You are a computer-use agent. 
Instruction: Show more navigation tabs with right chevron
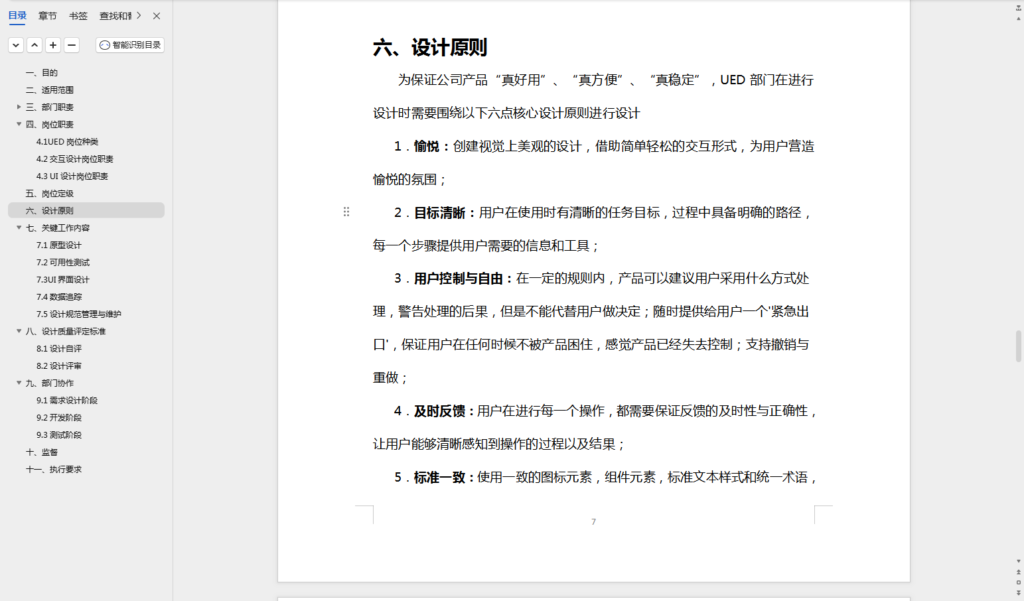click(138, 16)
